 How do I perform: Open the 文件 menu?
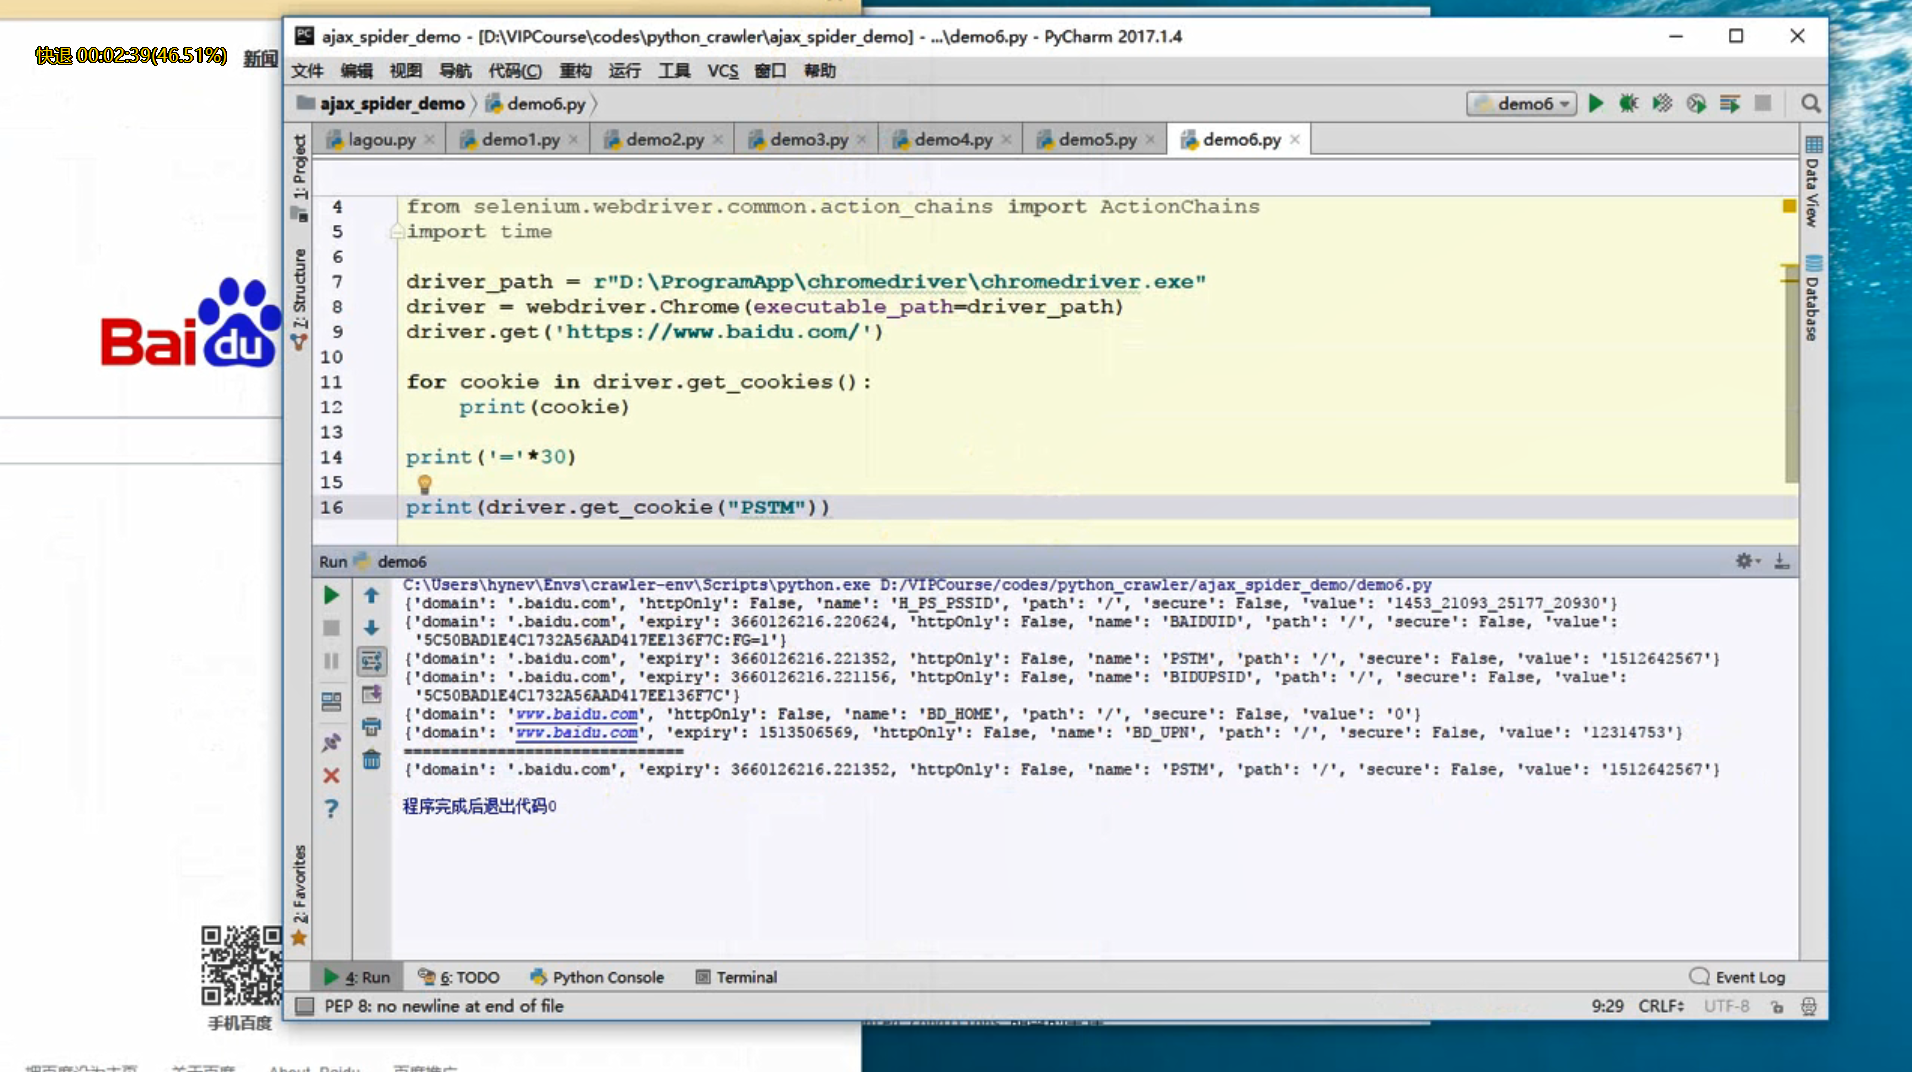click(307, 70)
